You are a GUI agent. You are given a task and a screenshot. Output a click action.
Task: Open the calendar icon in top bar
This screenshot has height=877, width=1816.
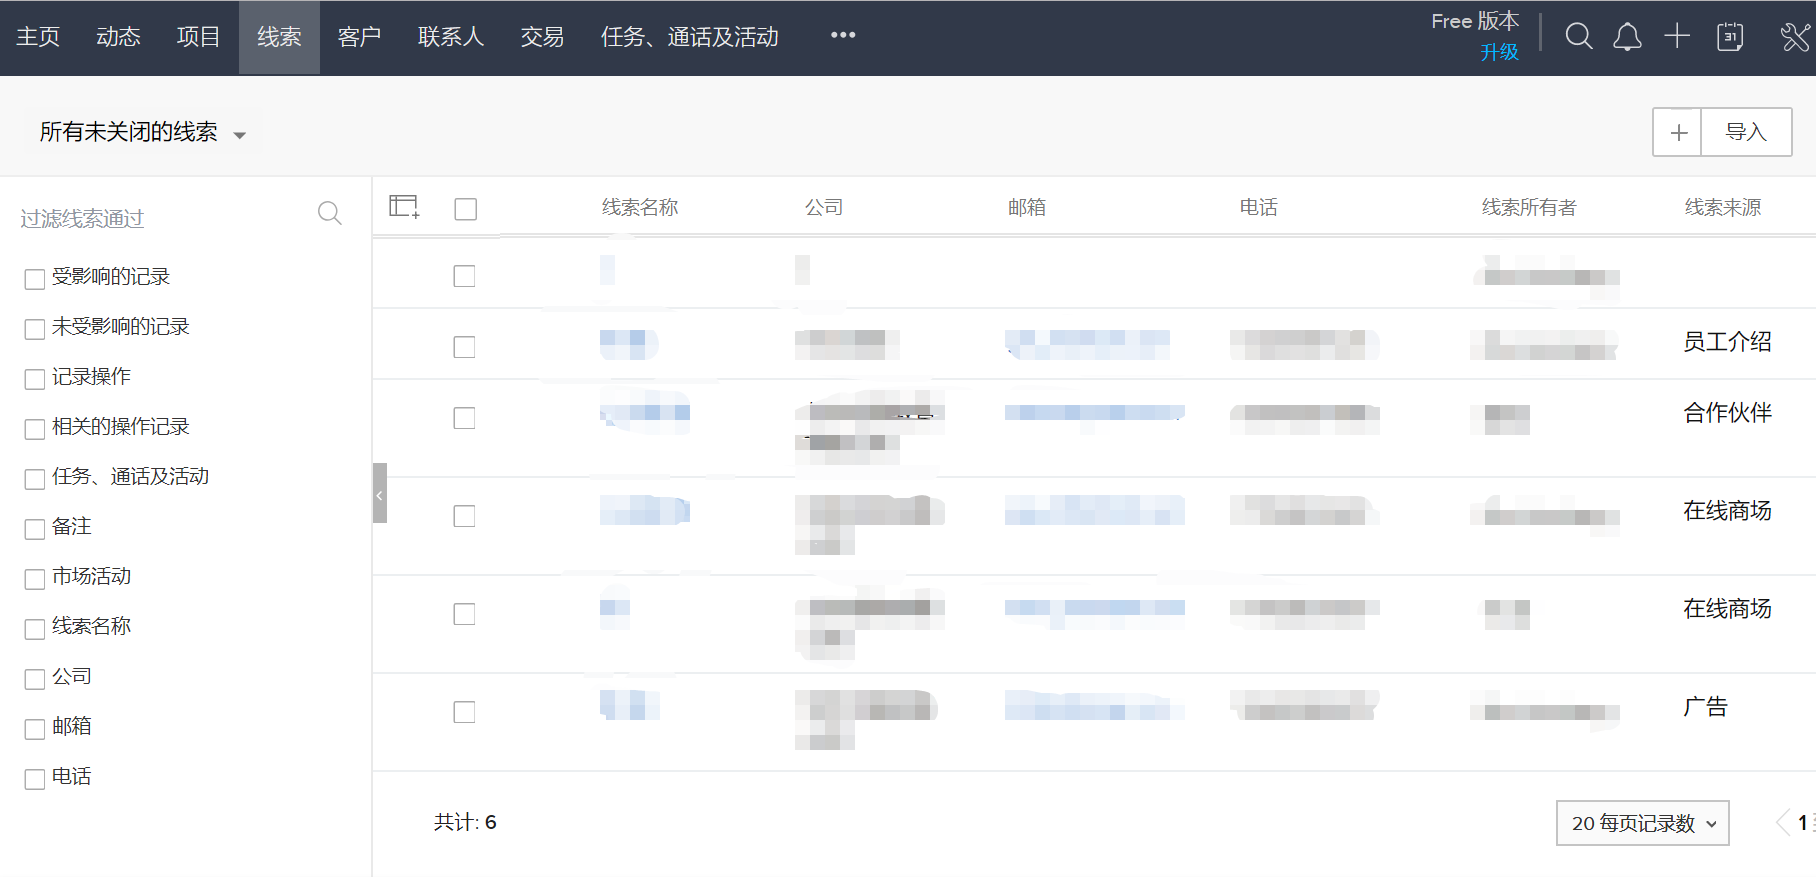click(1730, 37)
